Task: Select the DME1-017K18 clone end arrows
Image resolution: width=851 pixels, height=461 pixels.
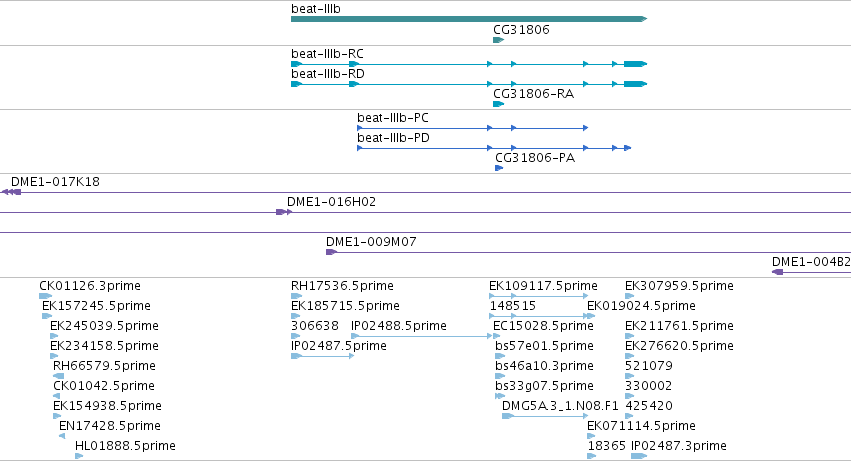Action: (11, 192)
